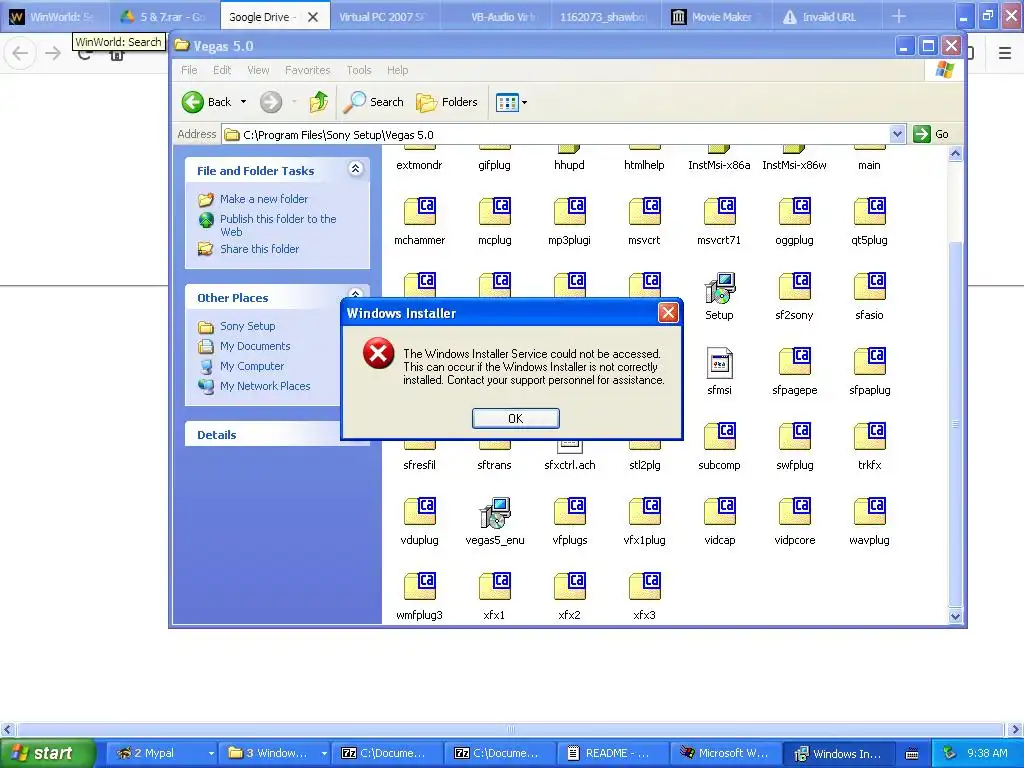Select the mcplug cabinet file icon

click(x=494, y=211)
